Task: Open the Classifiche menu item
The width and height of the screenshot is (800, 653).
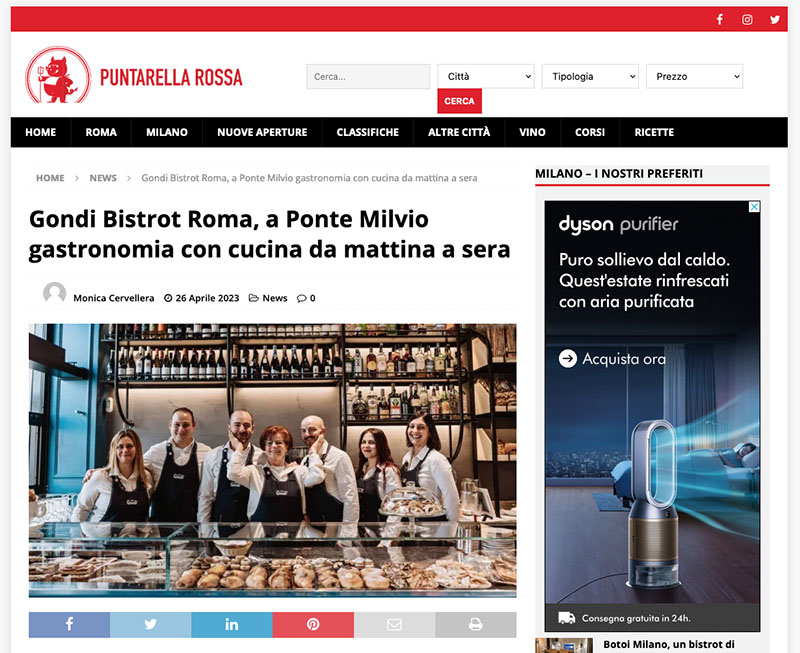Action: tap(367, 132)
